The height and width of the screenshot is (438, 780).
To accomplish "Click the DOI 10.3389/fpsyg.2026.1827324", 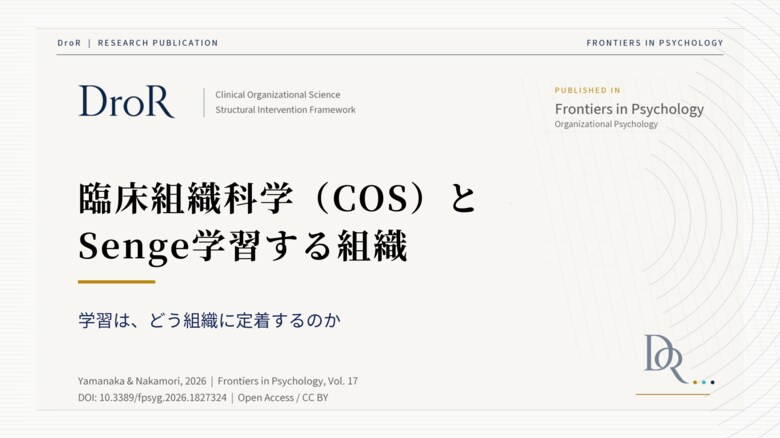I will (152, 398).
